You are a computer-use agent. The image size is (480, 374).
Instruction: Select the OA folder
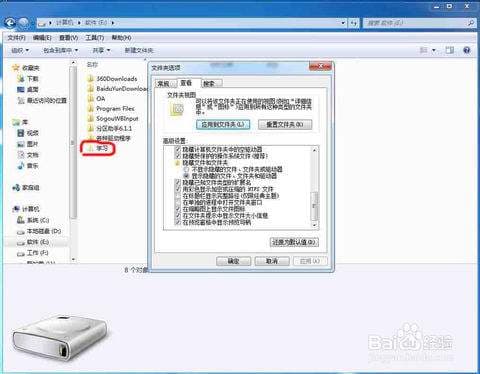[x=96, y=99]
